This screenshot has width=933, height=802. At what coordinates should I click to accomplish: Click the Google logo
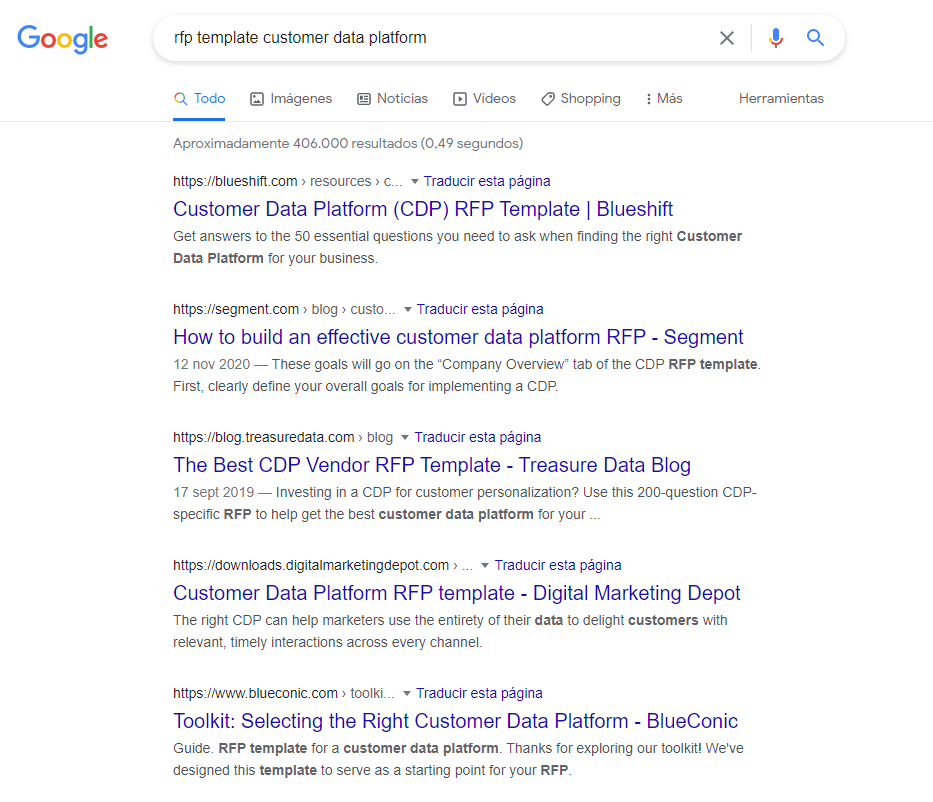click(62, 39)
